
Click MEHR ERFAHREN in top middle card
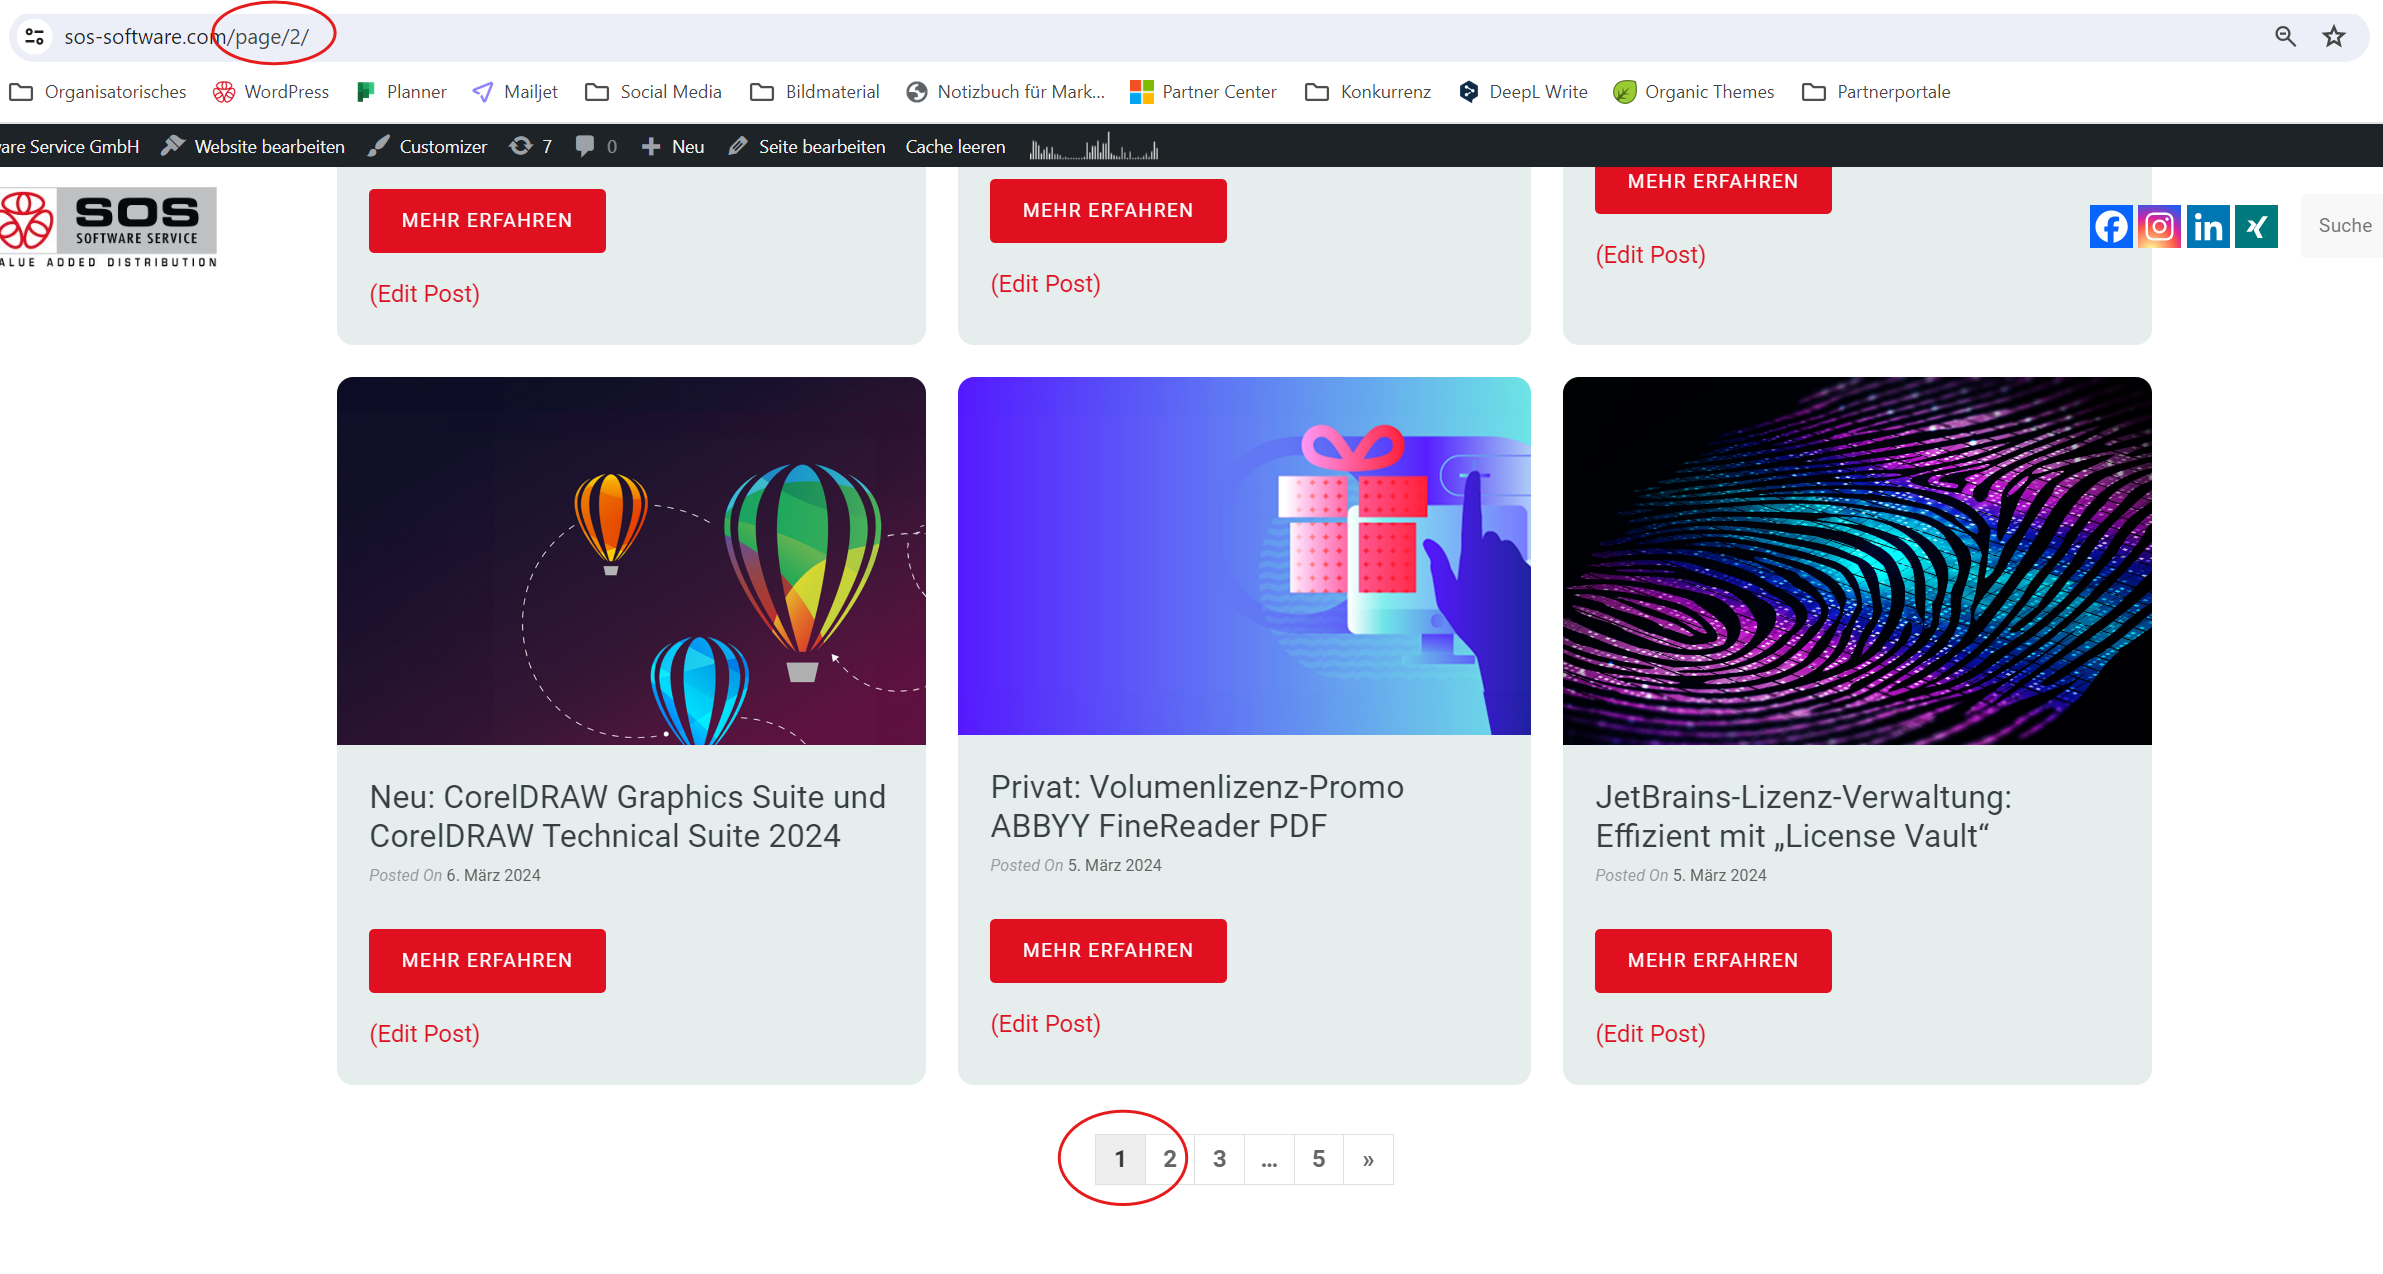point(1108,211)
